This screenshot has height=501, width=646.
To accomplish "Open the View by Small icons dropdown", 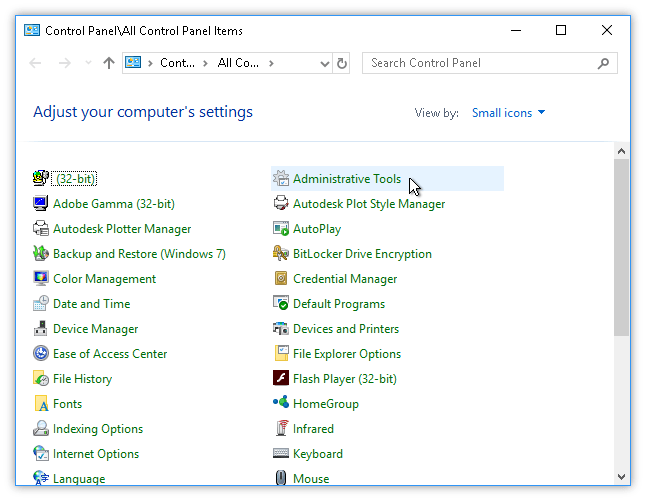I will tap(509, 113).
